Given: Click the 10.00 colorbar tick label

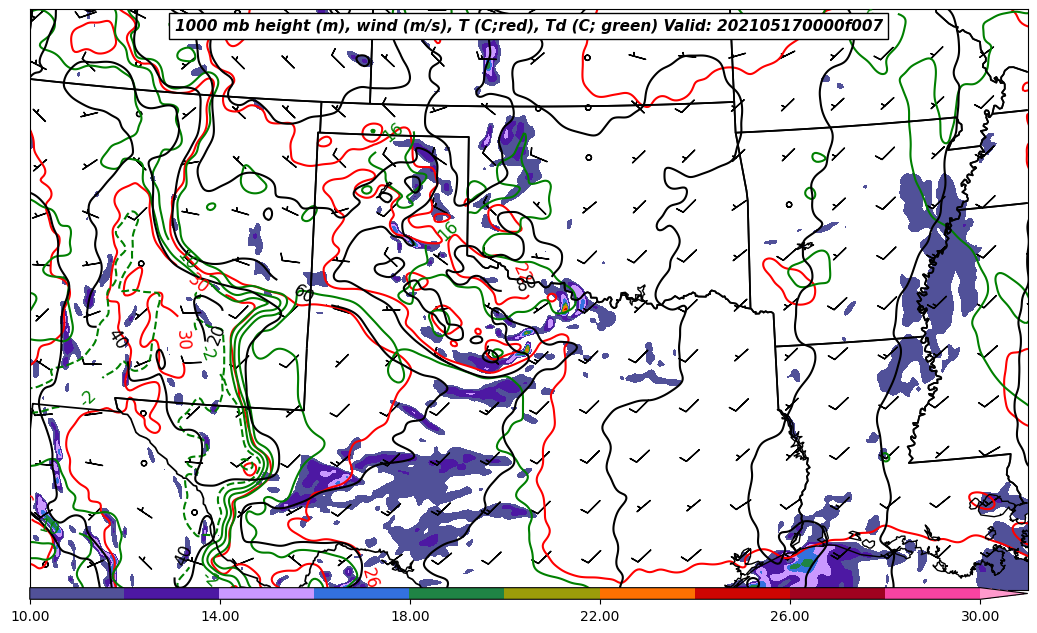Looking at the screenshot, I should click(x=30, y=616).
